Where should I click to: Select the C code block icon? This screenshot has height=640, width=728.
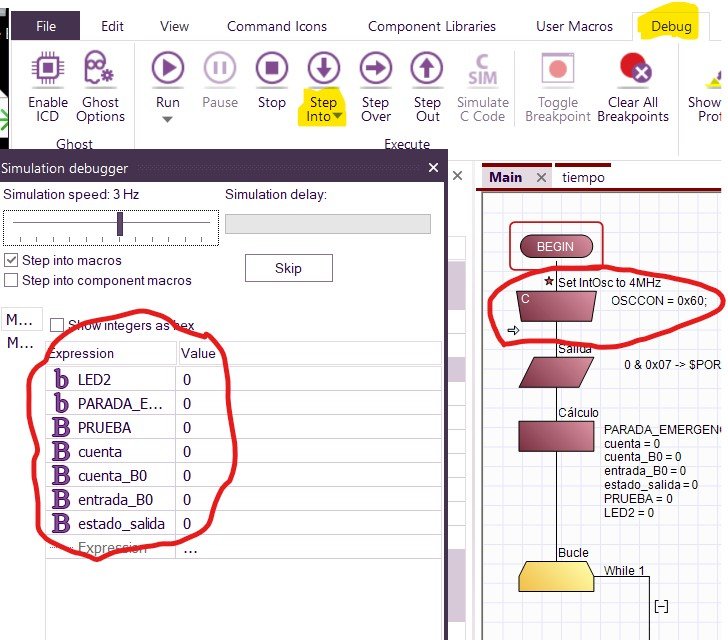pyautogui.click(x=556, y=306)
